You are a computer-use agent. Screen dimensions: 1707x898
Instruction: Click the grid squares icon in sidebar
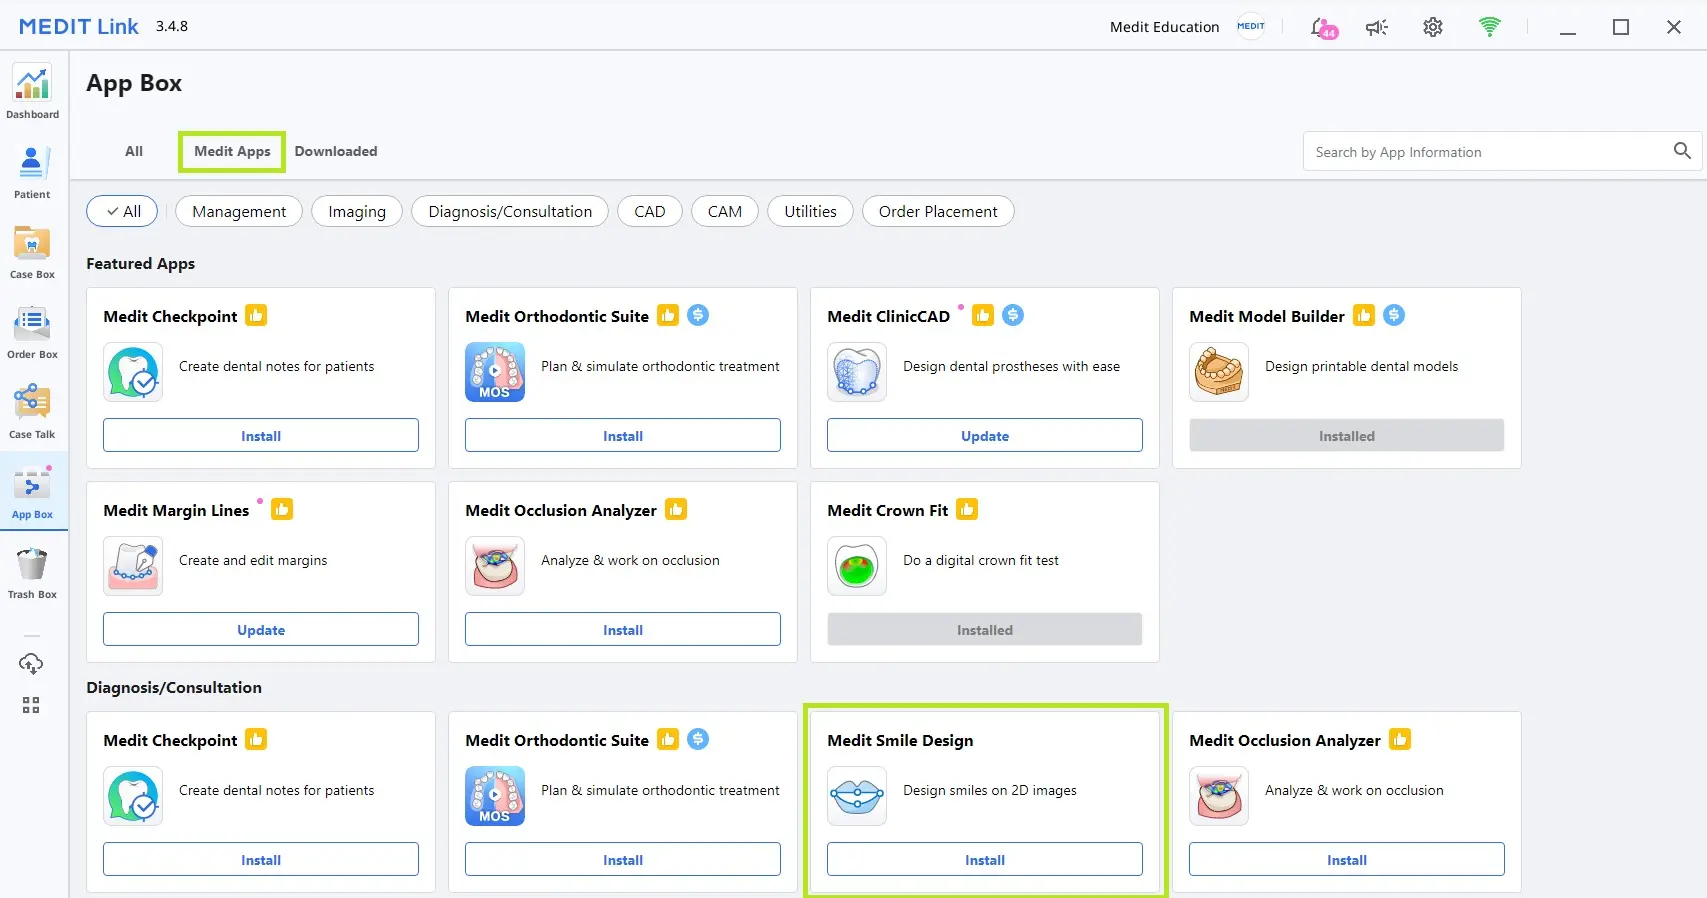(31, 705)
